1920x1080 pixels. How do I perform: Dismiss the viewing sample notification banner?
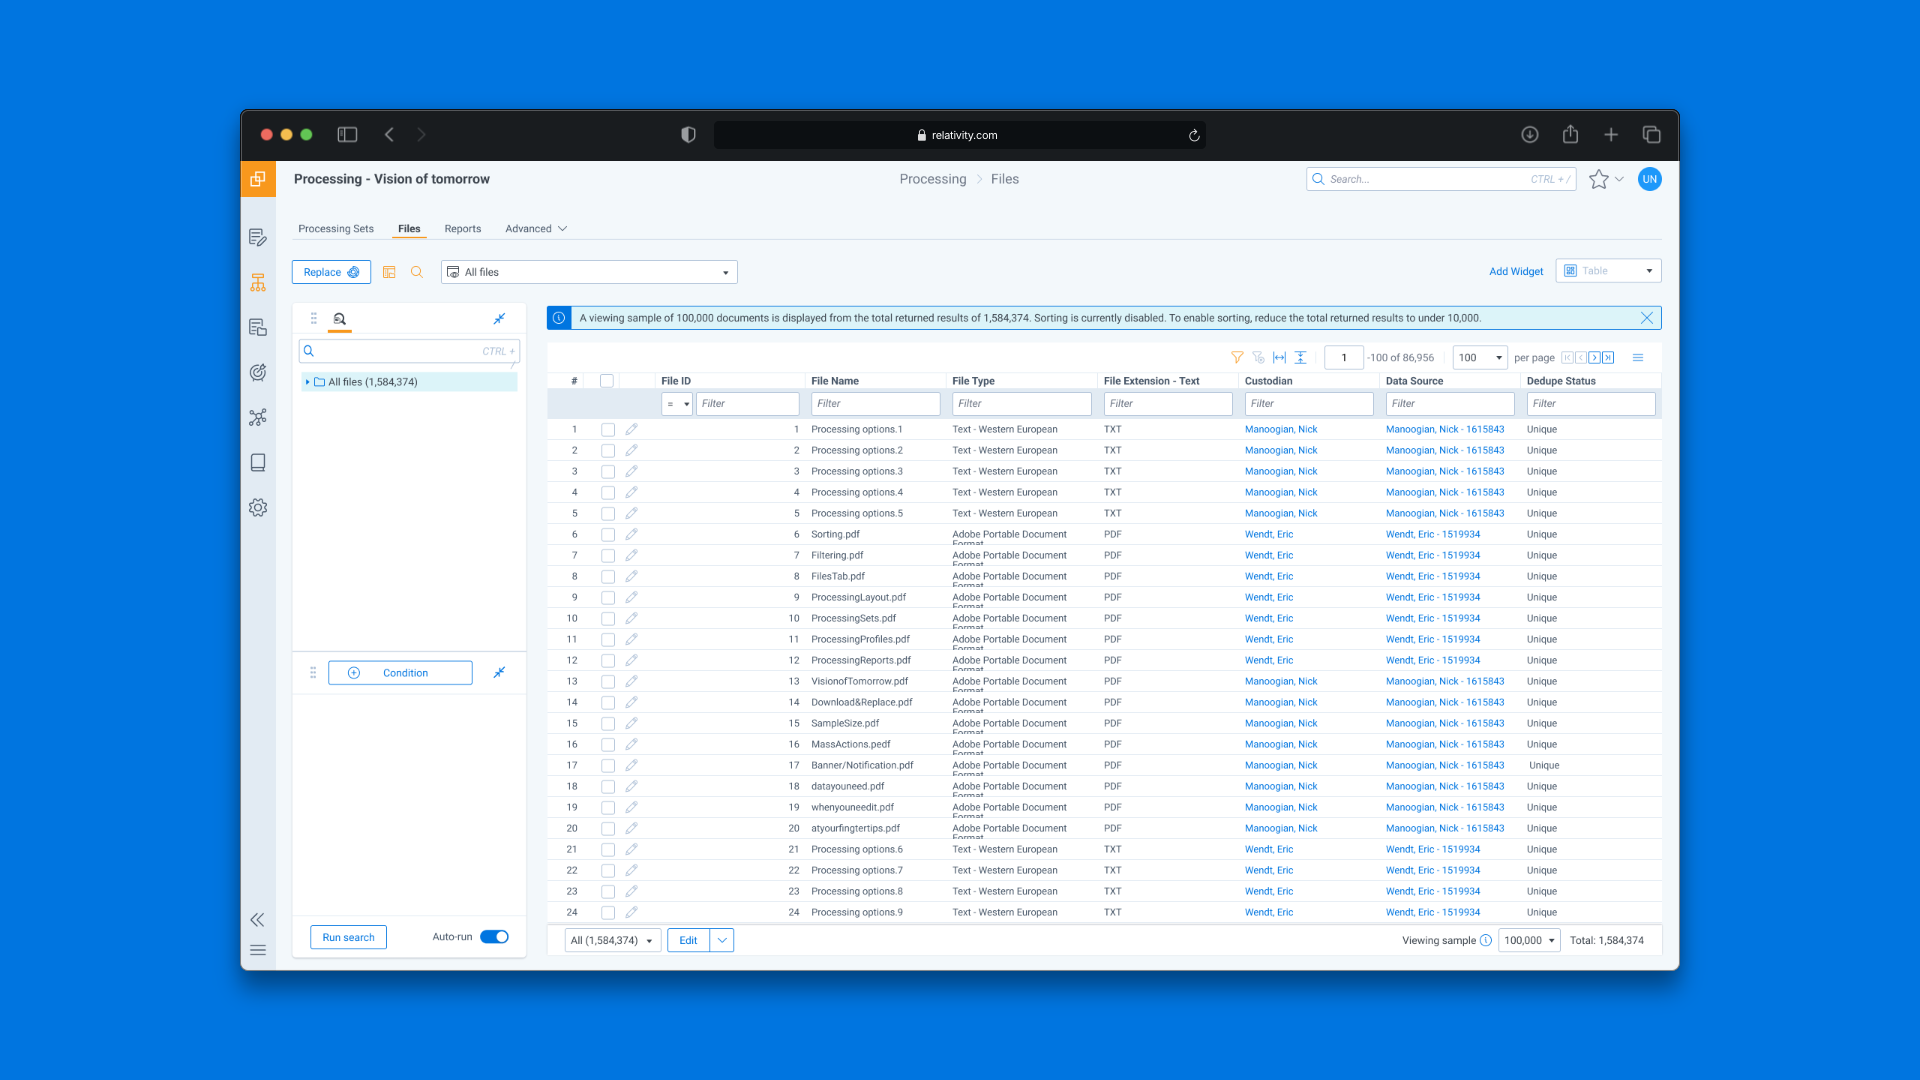coord(1646,318)
